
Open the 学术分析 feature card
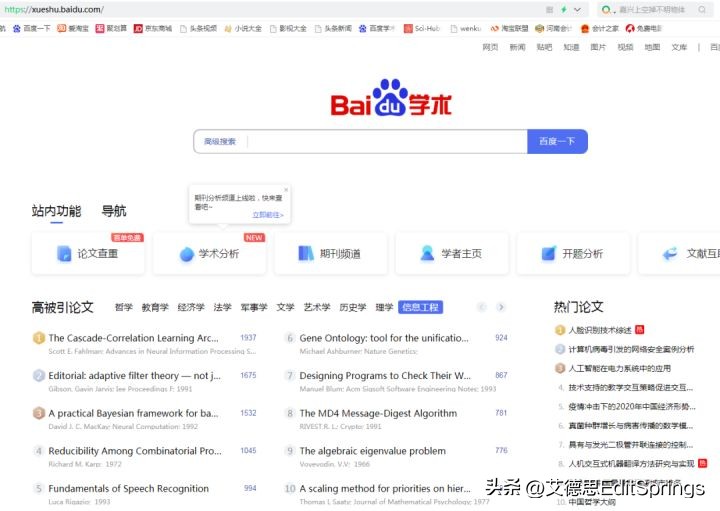(x=209, y=253)
